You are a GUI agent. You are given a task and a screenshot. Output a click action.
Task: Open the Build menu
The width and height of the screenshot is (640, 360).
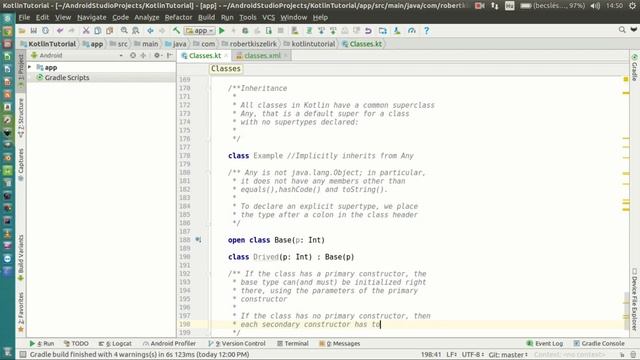[206, 18]
